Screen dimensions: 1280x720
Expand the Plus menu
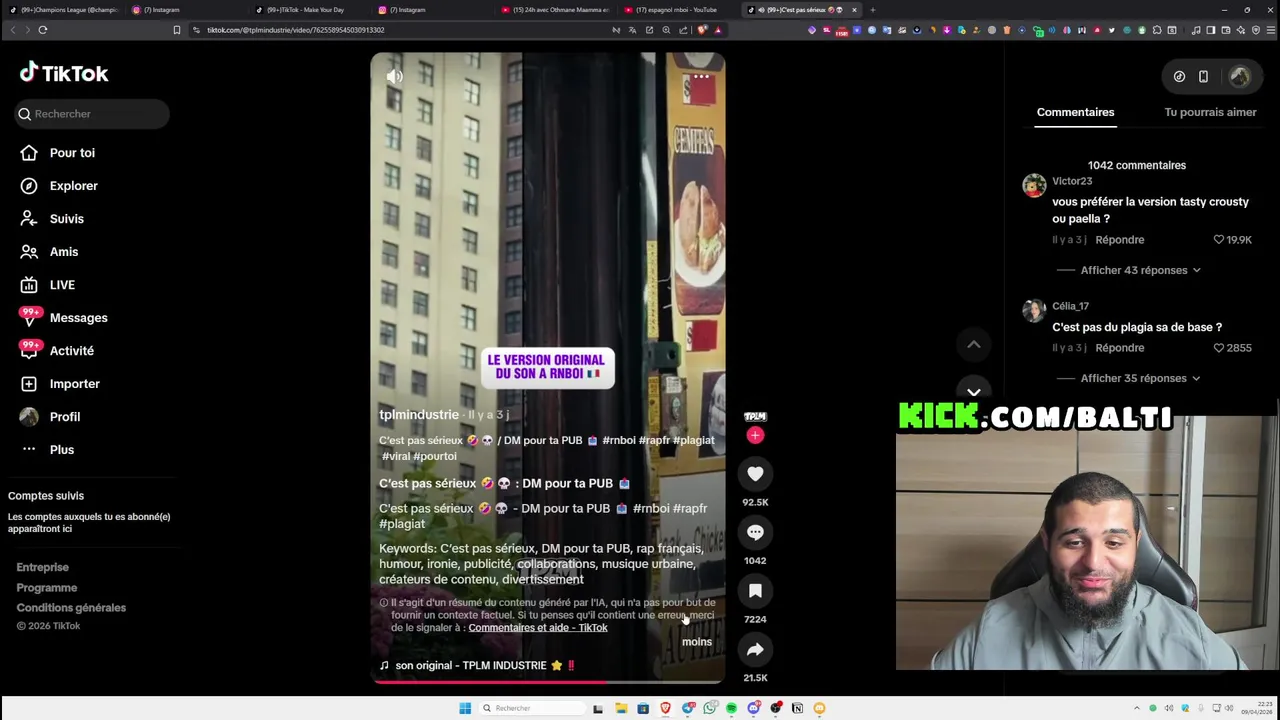pyautogui.click(x=48, y=450)
